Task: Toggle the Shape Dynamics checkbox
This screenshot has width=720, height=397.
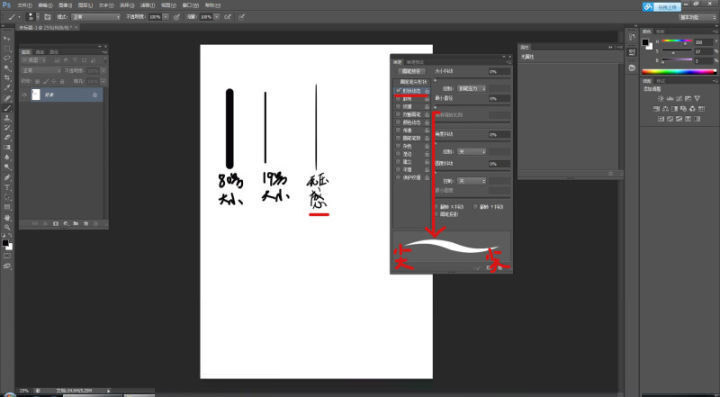Action: 398,91
